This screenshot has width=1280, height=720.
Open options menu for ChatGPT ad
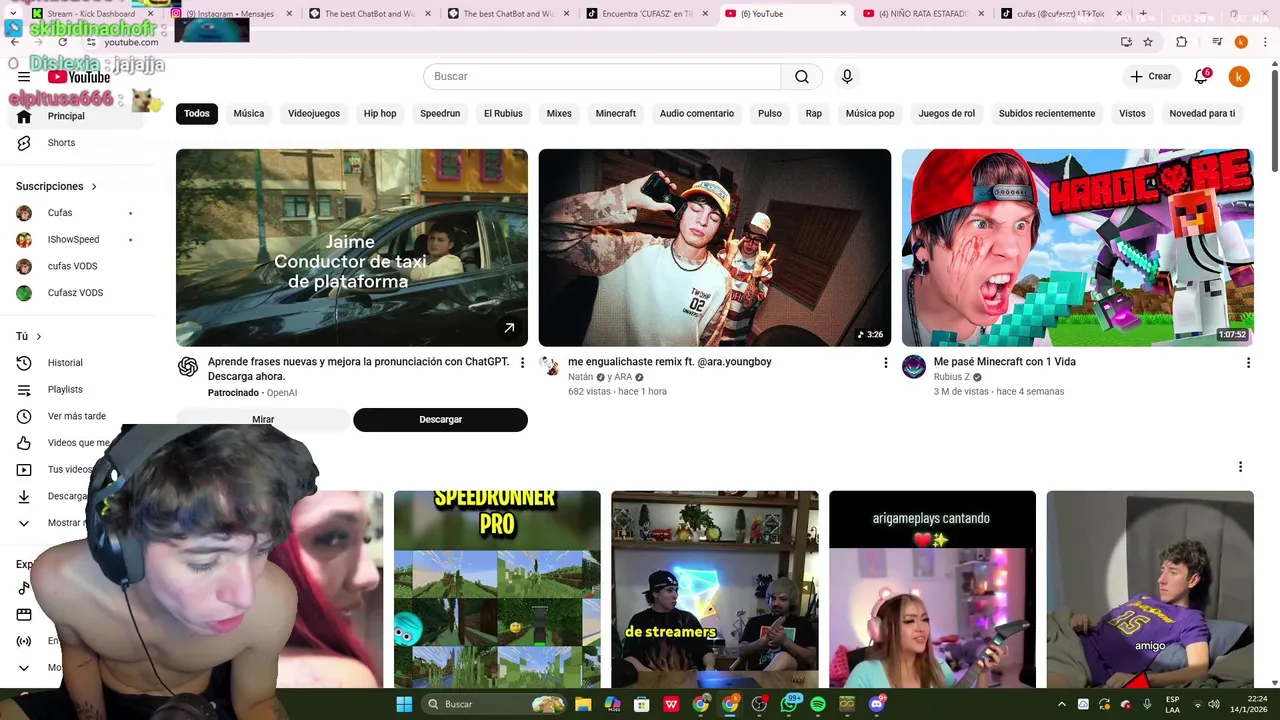pos(522,363)
